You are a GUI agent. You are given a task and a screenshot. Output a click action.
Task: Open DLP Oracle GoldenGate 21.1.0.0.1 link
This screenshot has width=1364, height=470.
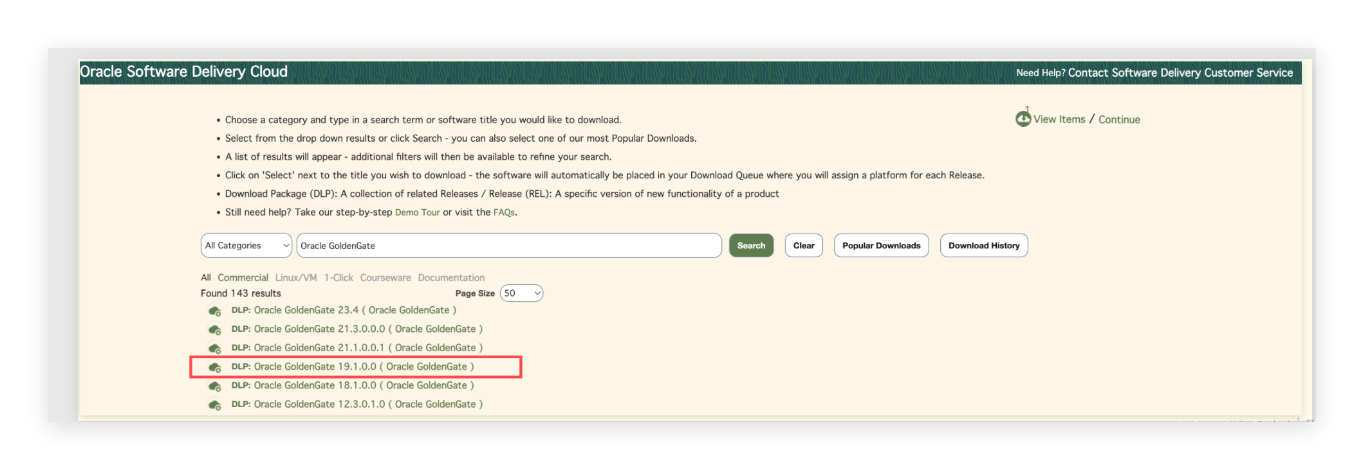(x=357, y=348)
